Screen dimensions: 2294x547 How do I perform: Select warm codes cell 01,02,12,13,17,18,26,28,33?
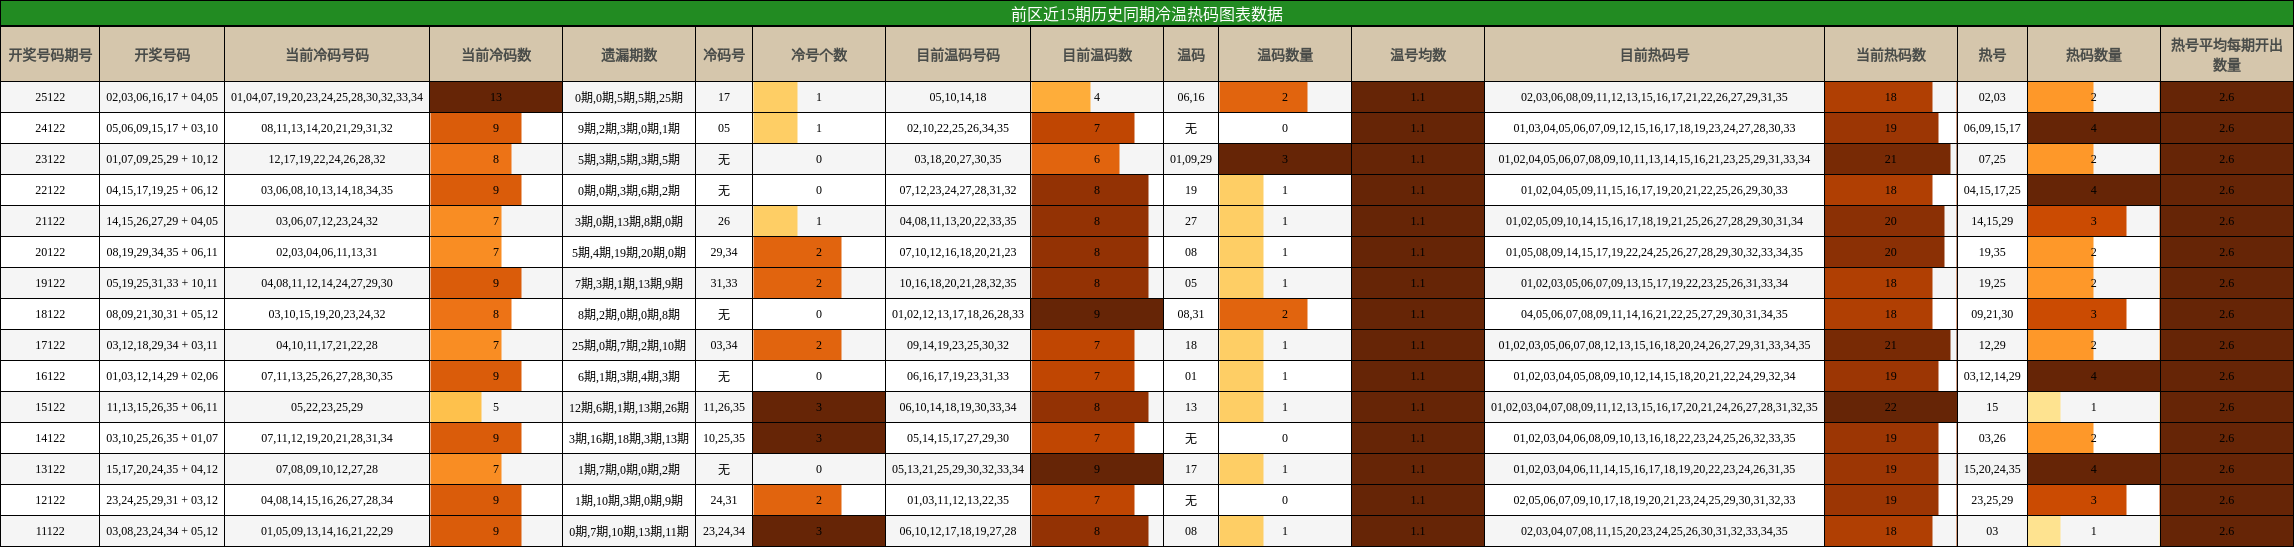pyautogui.click(x=958, y=314)
